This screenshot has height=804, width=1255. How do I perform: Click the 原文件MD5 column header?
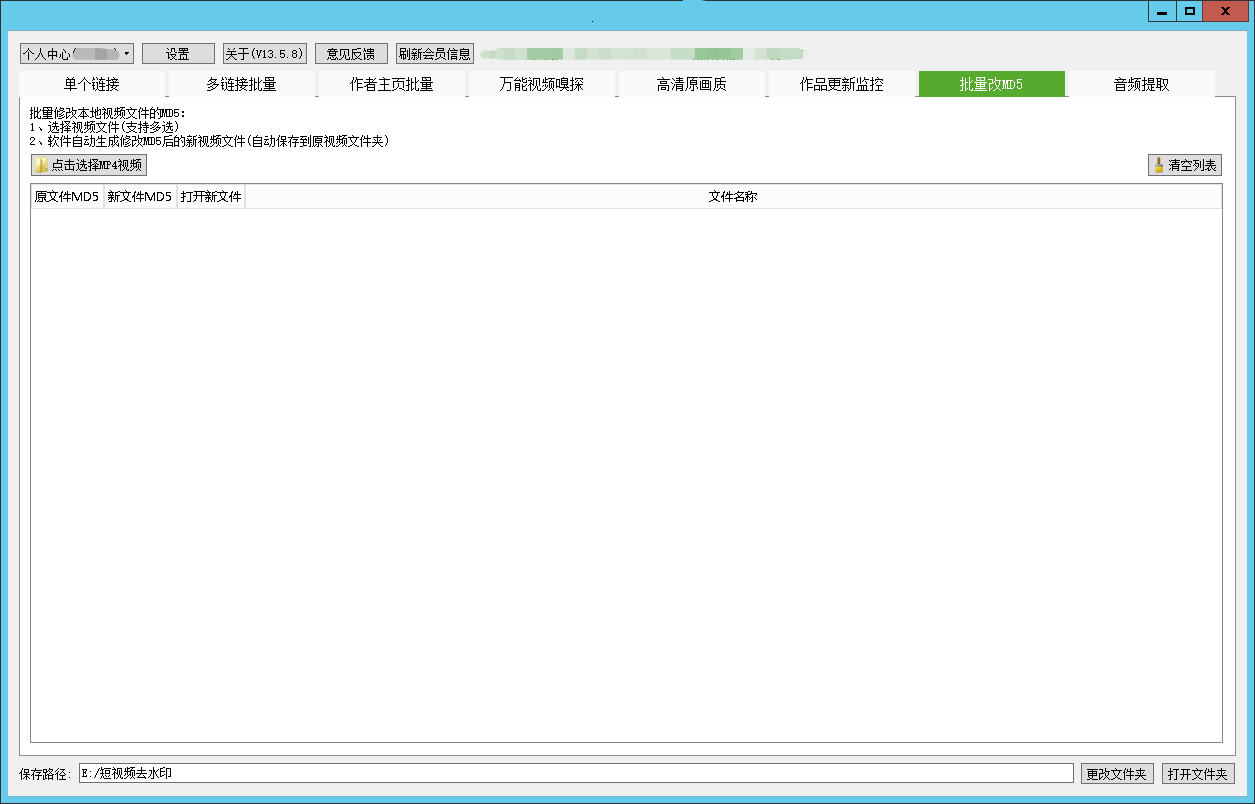(x=67, y=197)
